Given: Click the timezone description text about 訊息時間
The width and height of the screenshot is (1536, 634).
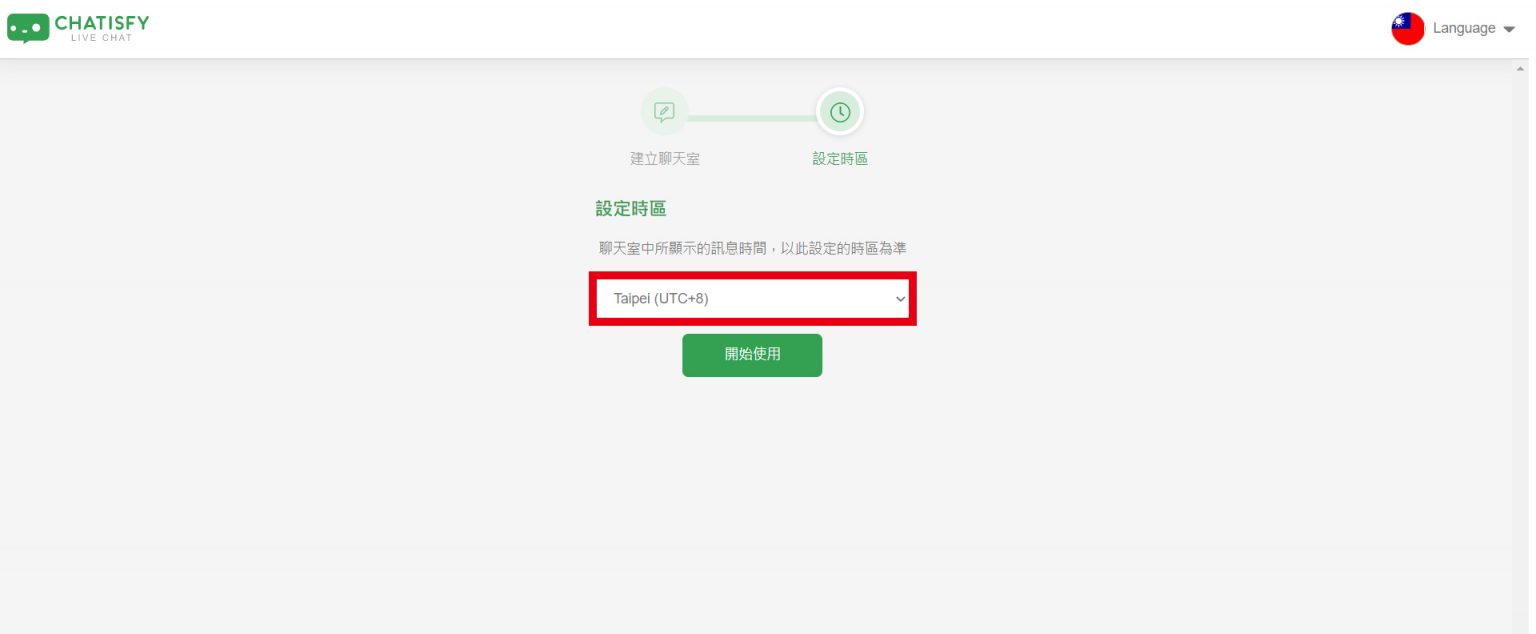Looking at the screenshot, I should pyautogui.click(x=752, y=248).
